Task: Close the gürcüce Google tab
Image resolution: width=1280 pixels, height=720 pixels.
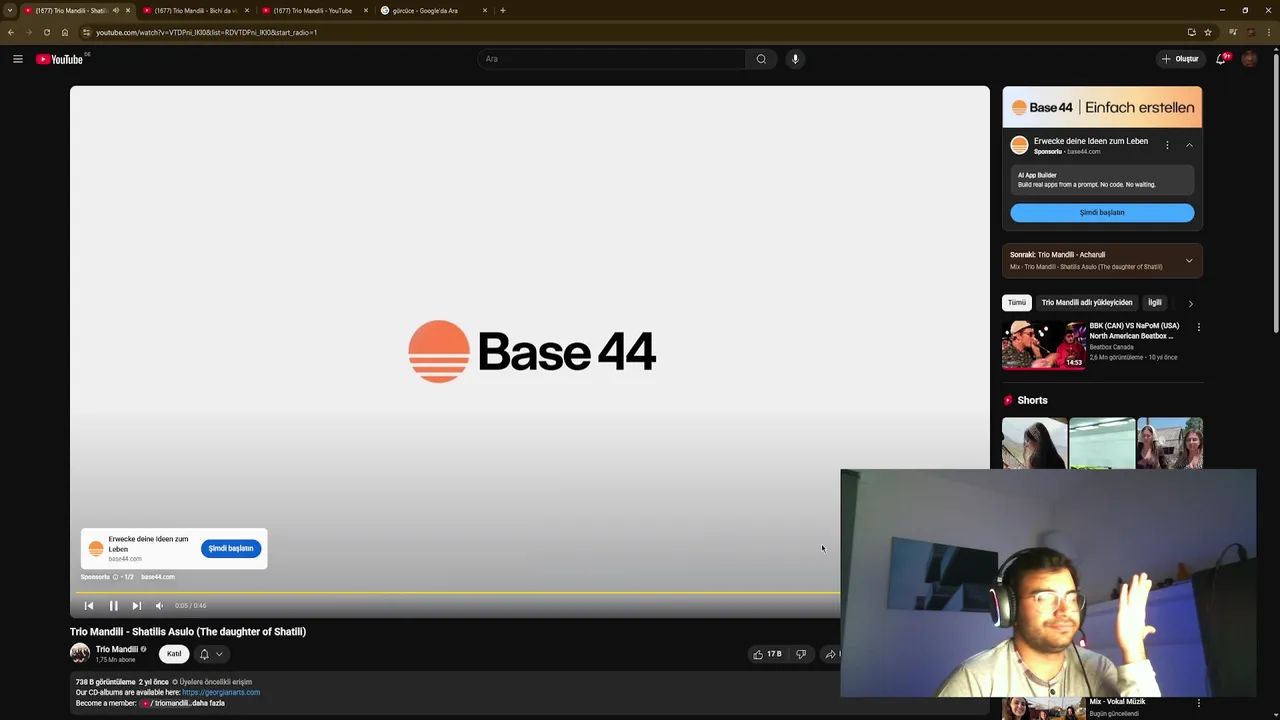Action: pos(485,10)
